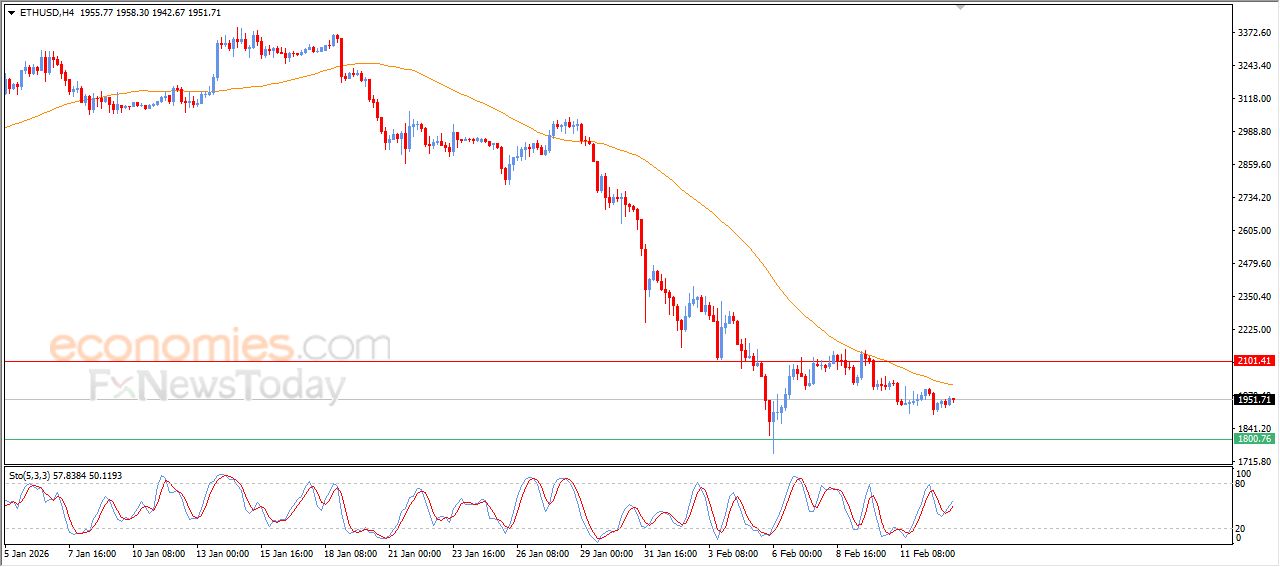Click the 3243.40 price axis label
Screen dimensions: 1280x567
pyautogui.click(x=1254, y=66)
